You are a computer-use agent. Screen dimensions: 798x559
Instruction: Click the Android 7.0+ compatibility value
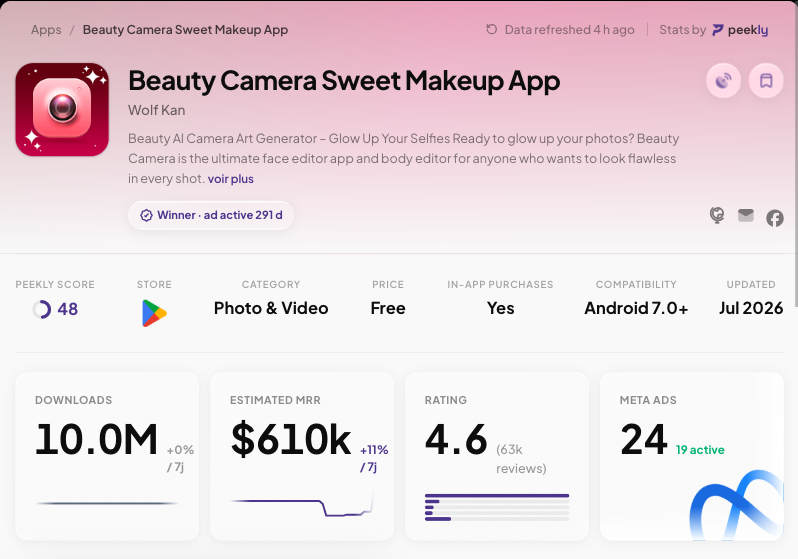636,308
